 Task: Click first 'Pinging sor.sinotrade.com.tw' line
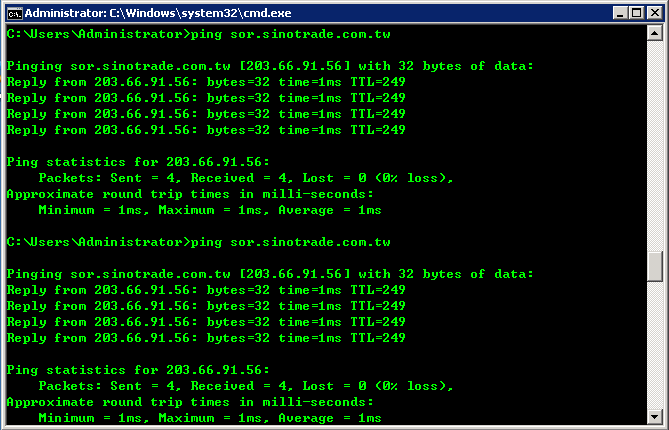270,66
